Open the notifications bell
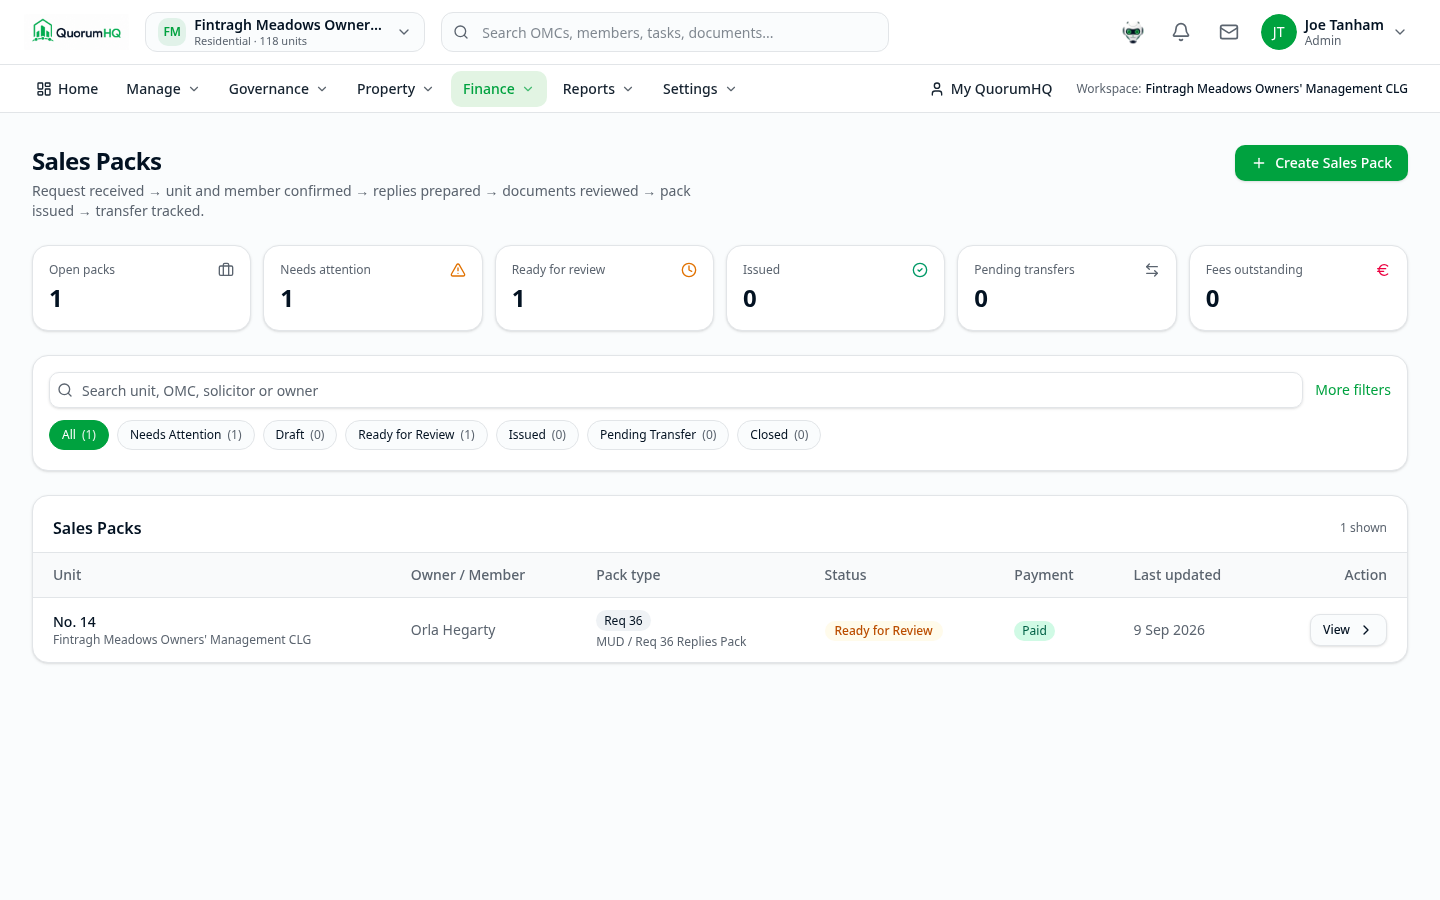The width and height of the screenshot is (1440, 900). [1181, 32]
